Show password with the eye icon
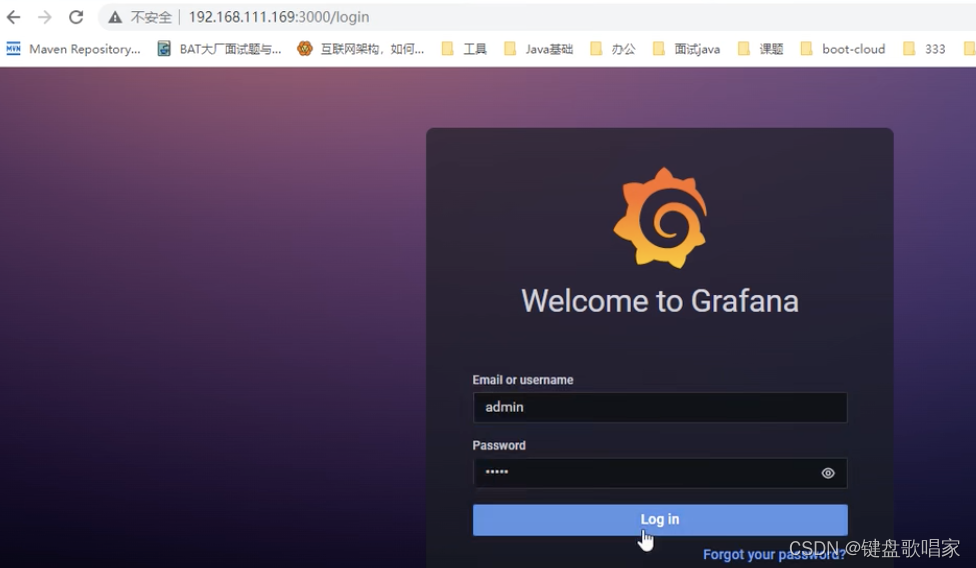This screenshot has height=568, width=976. (x=828, y=473)
